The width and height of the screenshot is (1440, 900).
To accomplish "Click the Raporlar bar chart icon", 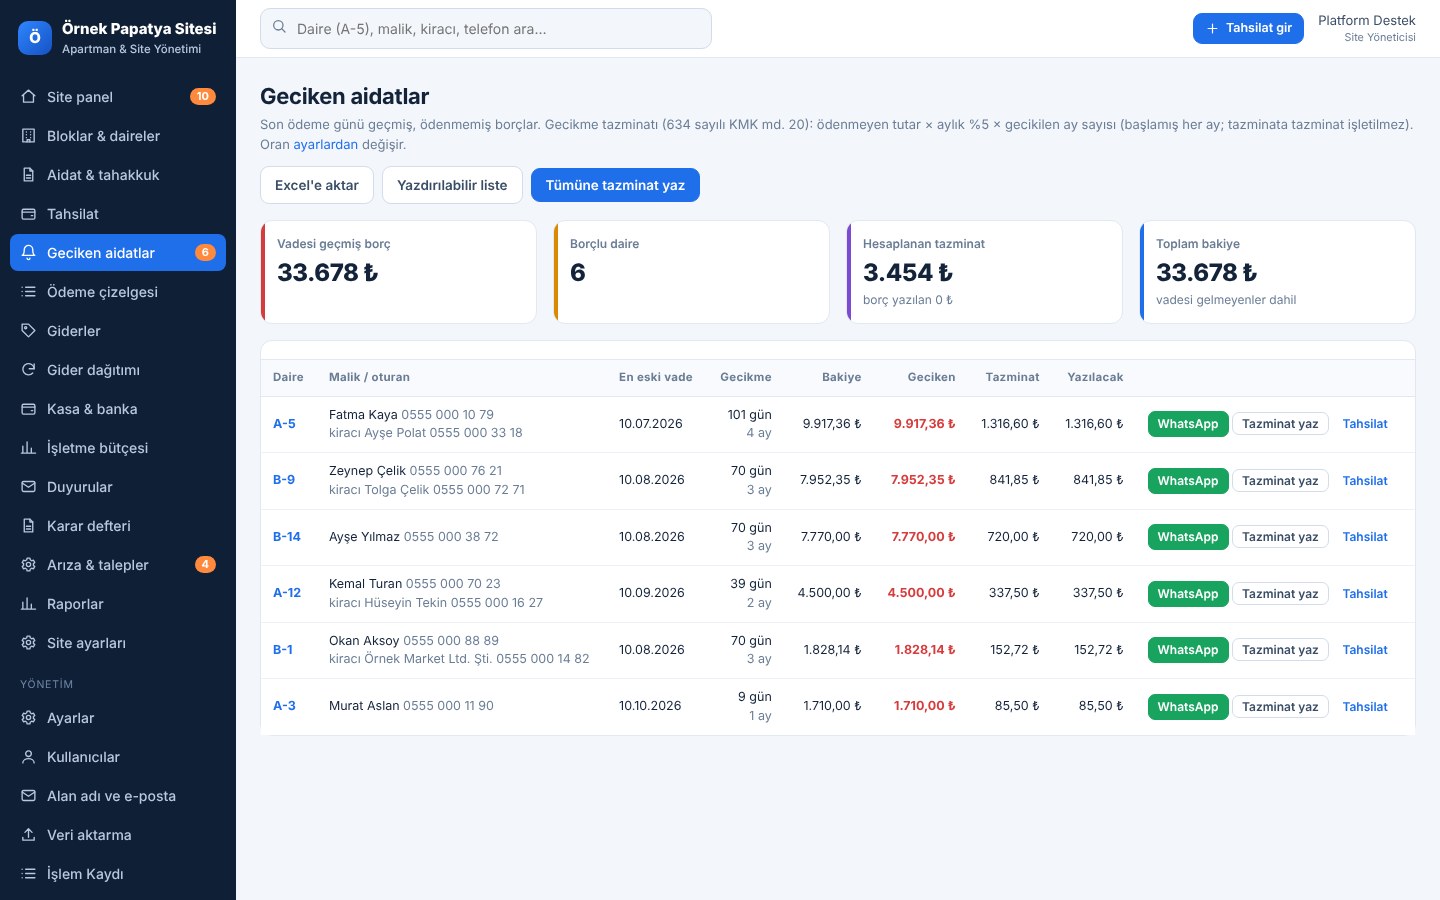I will point(28,604).
